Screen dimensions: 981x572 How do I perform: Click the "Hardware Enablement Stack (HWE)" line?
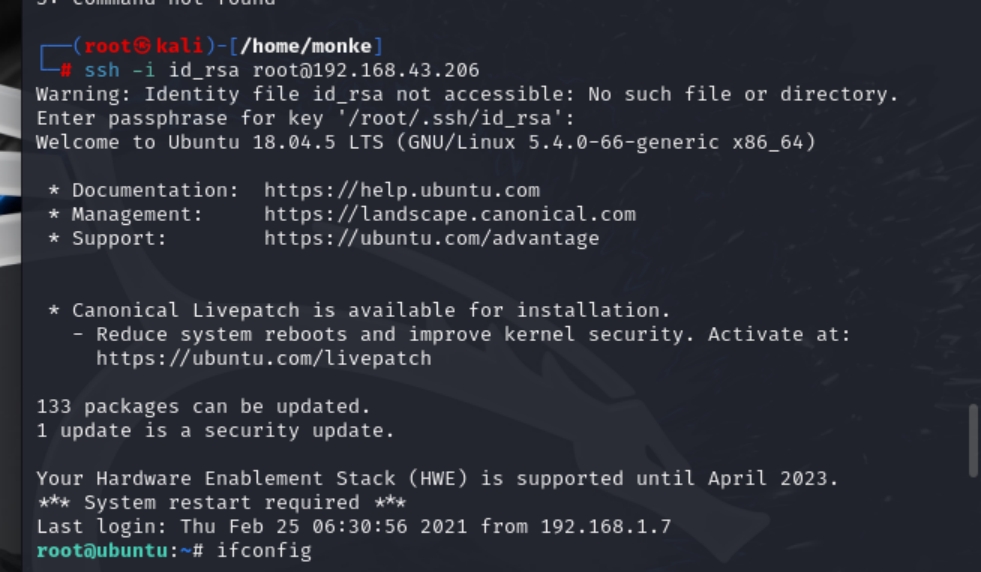(x=437, y=478)
